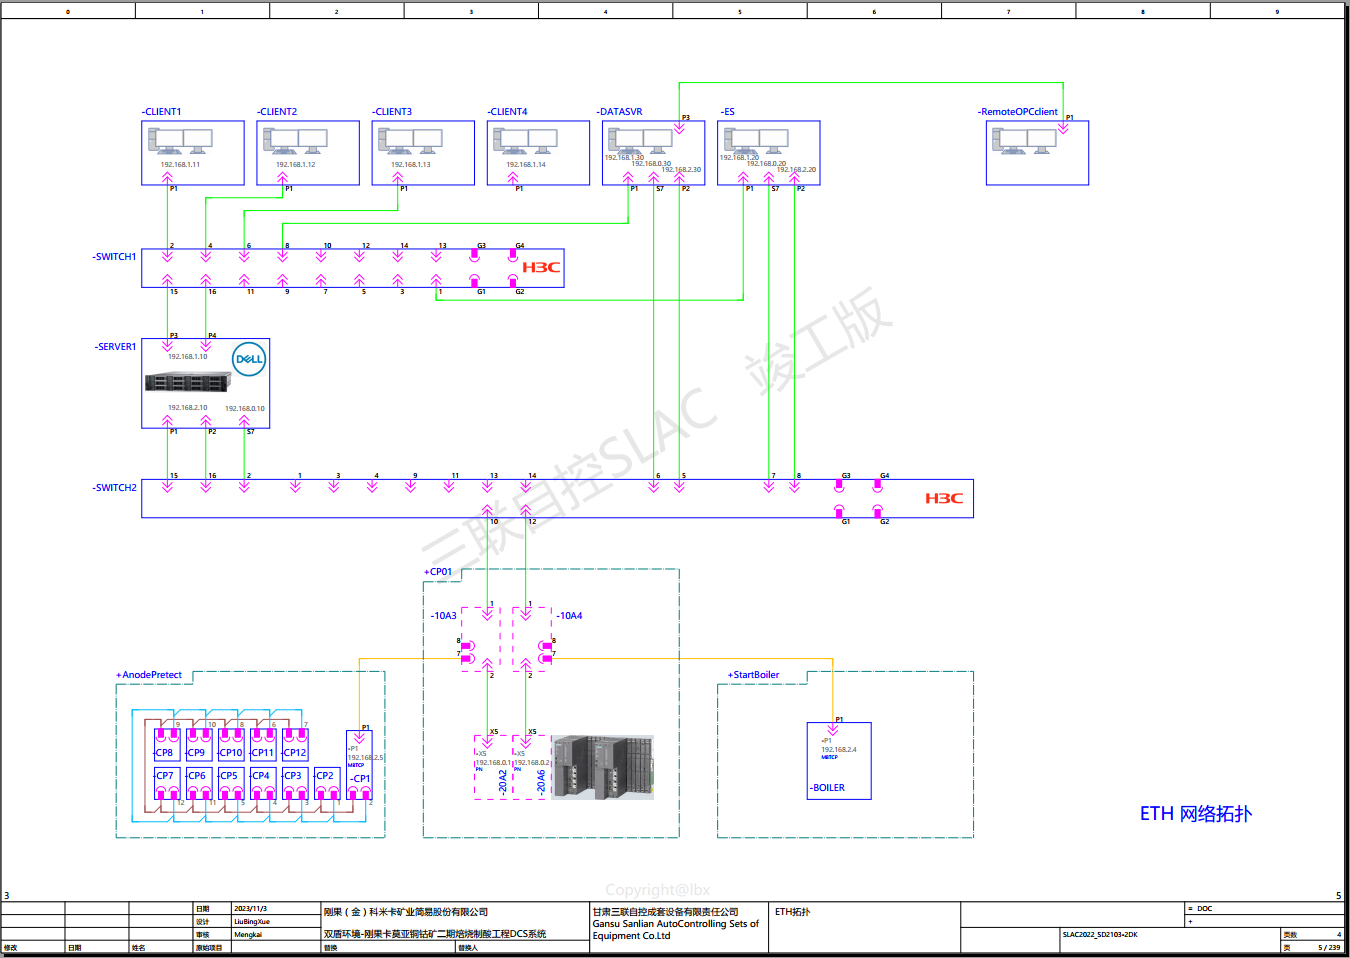
Task: Select the CLIENT4 workstation computer icon
Action: tap(525, 141)
